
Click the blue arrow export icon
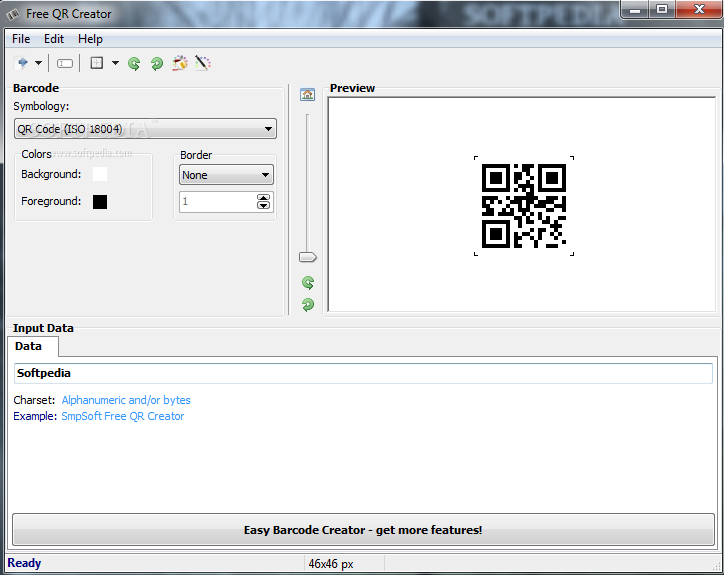coord(22,63)
